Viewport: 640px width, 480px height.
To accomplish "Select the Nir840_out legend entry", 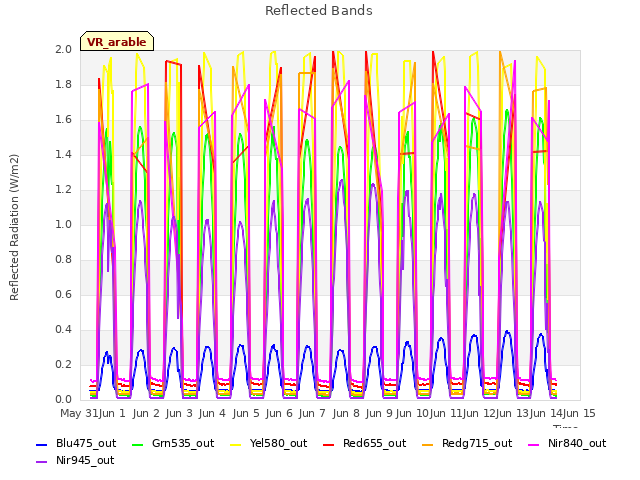I will (567, 443).
